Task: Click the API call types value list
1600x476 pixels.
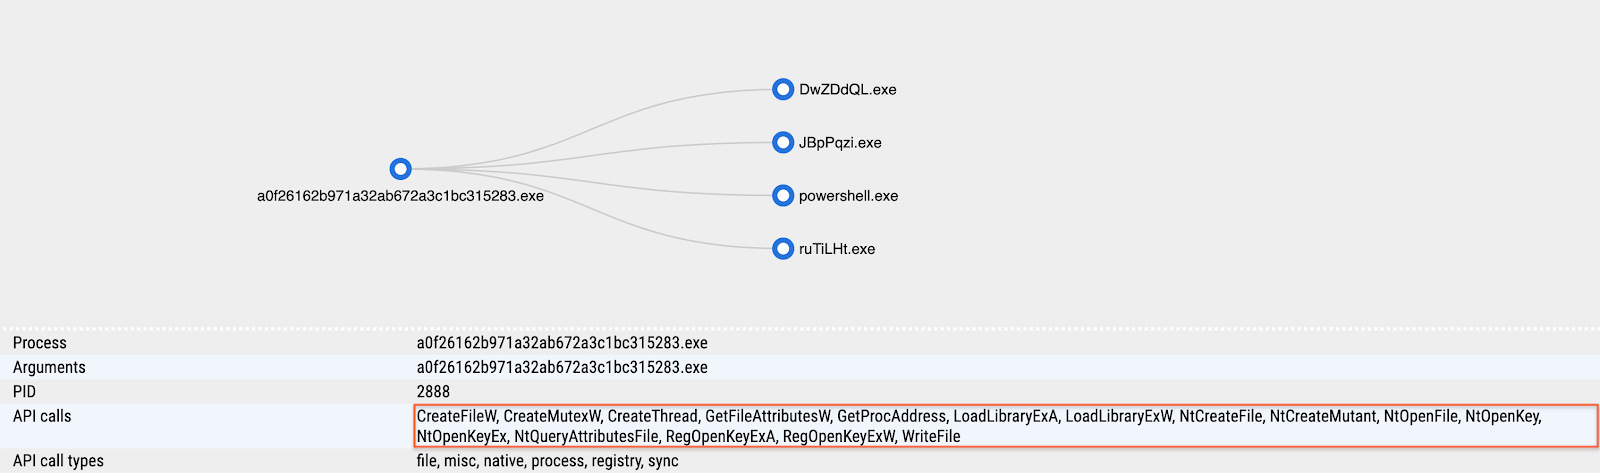Action: click(x=548, y=461)
